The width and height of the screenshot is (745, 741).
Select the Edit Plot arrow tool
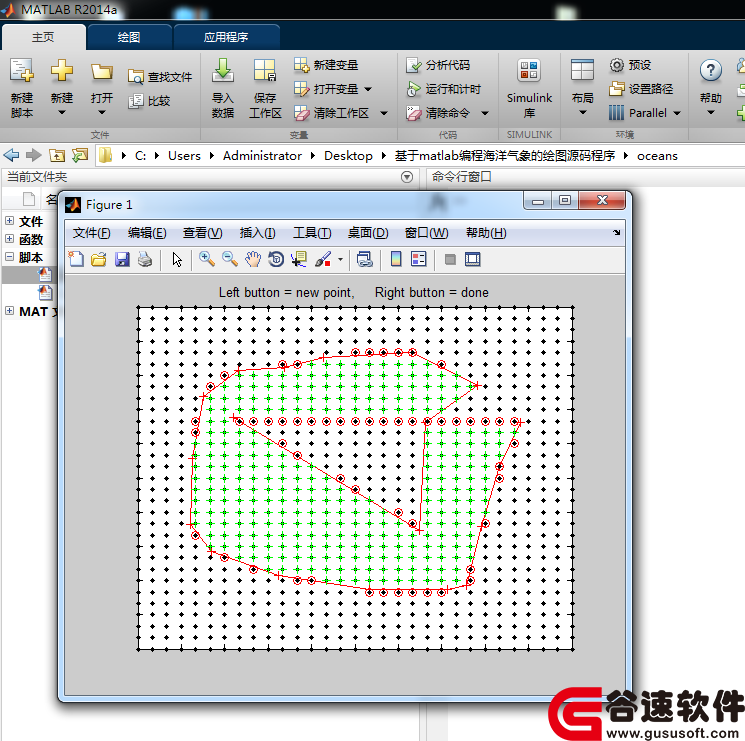[177, 260]
